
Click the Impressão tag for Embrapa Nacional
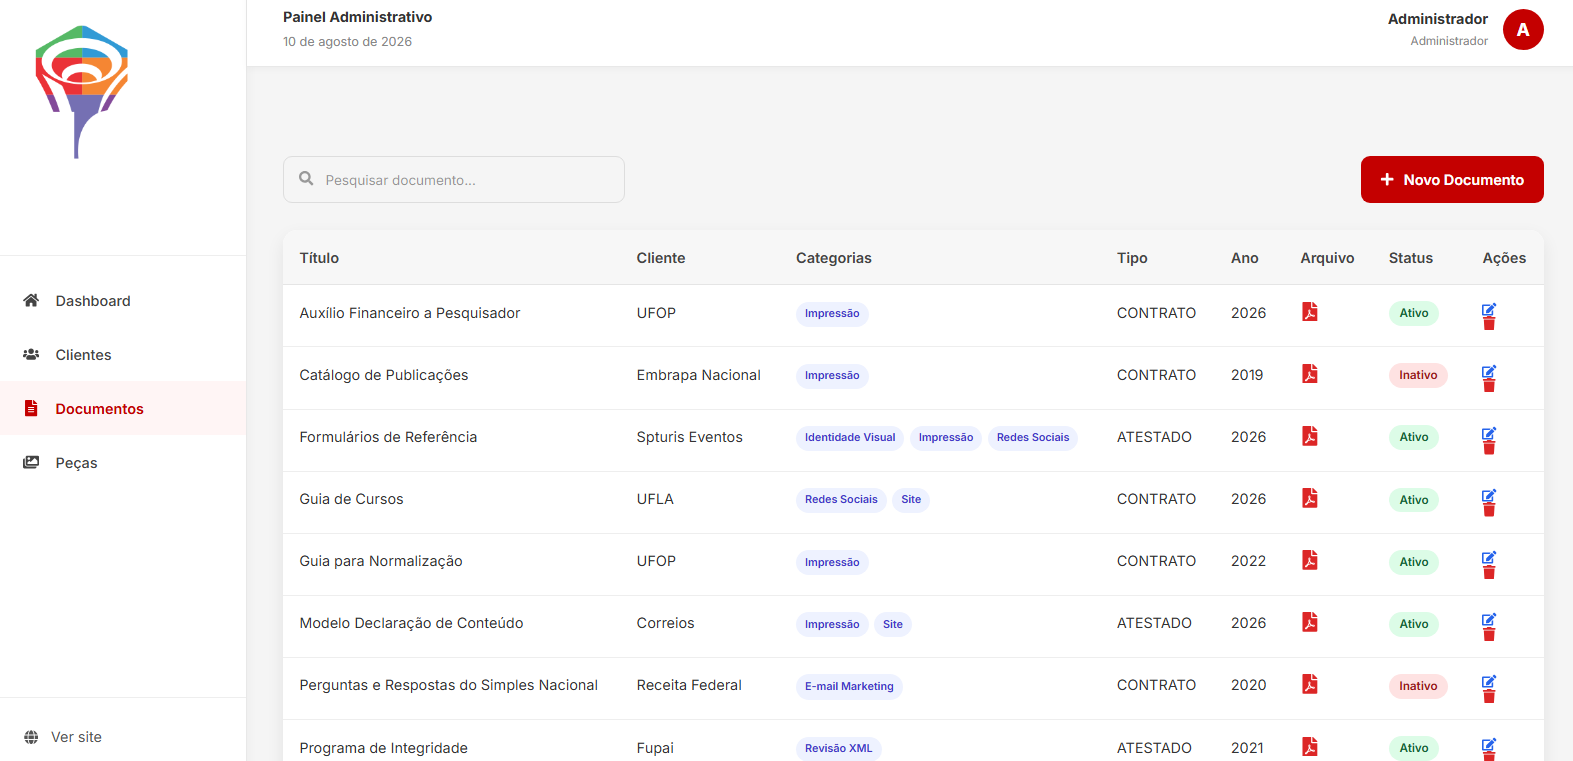(x=832, y=376)
